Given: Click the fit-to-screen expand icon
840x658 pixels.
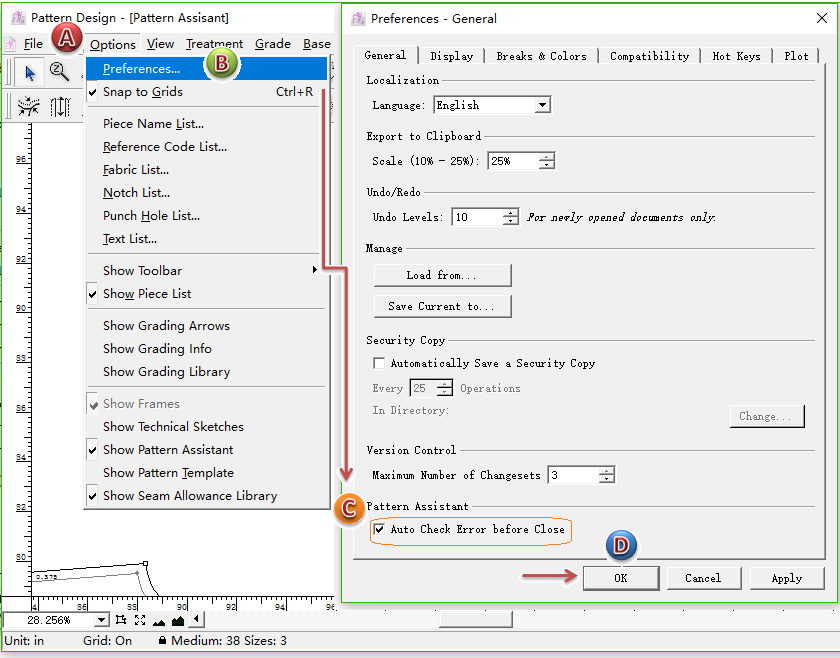Looking at the screenshot, I should [139, 621].
